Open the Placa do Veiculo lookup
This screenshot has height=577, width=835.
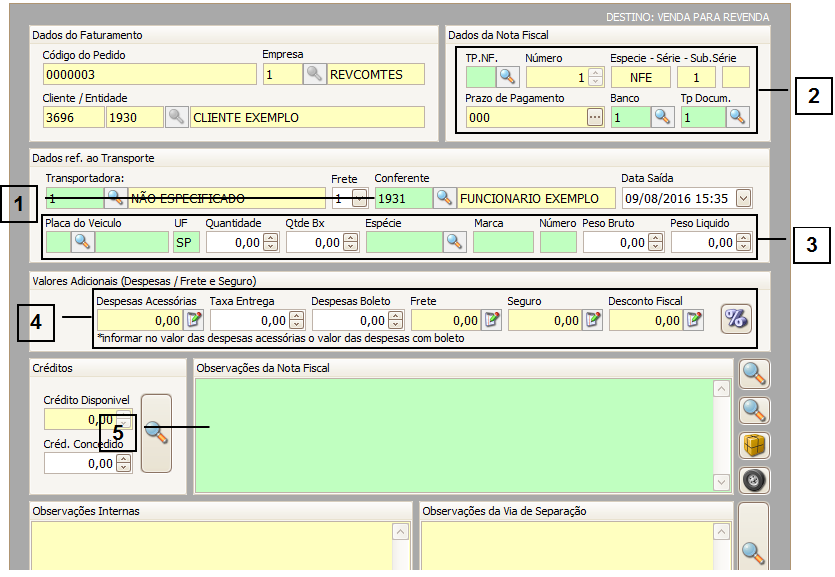coord(82,241)
